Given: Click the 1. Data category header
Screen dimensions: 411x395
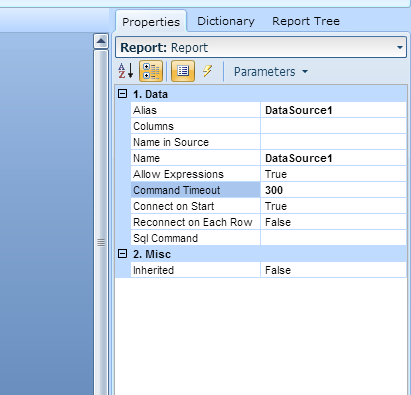Looking at the screenshot, I should 261,94.
